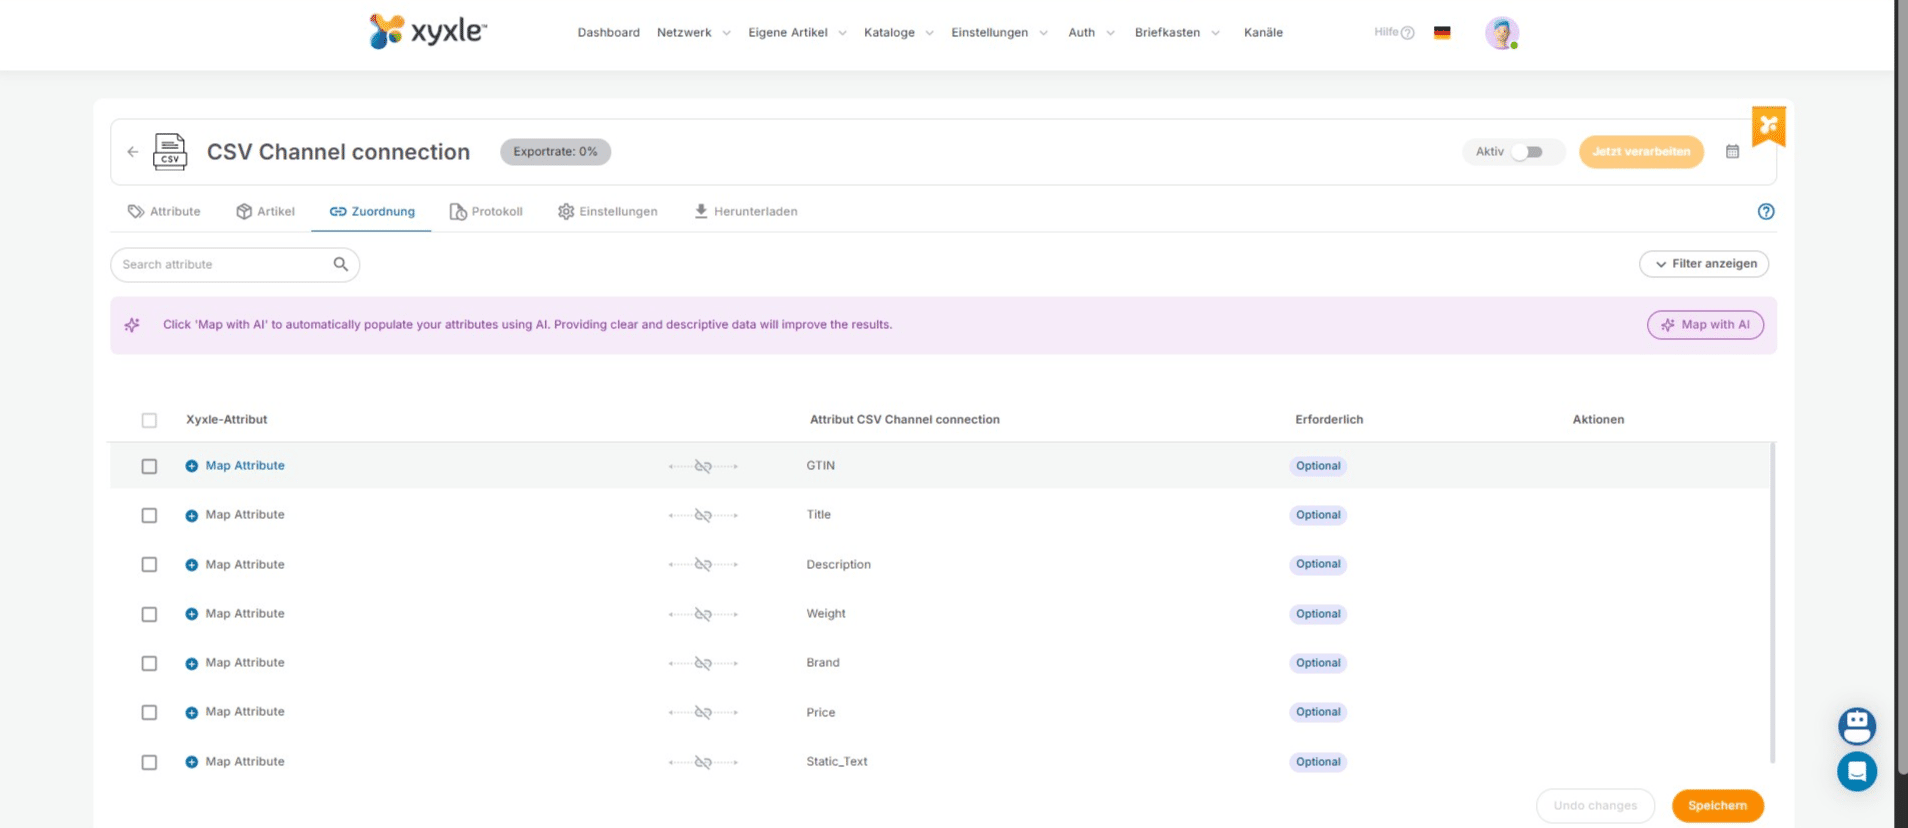Click Jetzt verarbeiten button
The height and width of the screenshot is (828, 1908).
point(1641,152)
